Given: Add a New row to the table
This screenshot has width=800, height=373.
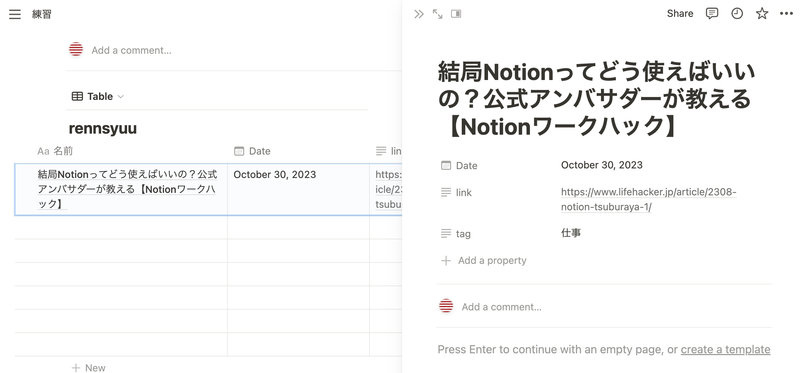Looking at the screenshot, I should coord(89,367).
